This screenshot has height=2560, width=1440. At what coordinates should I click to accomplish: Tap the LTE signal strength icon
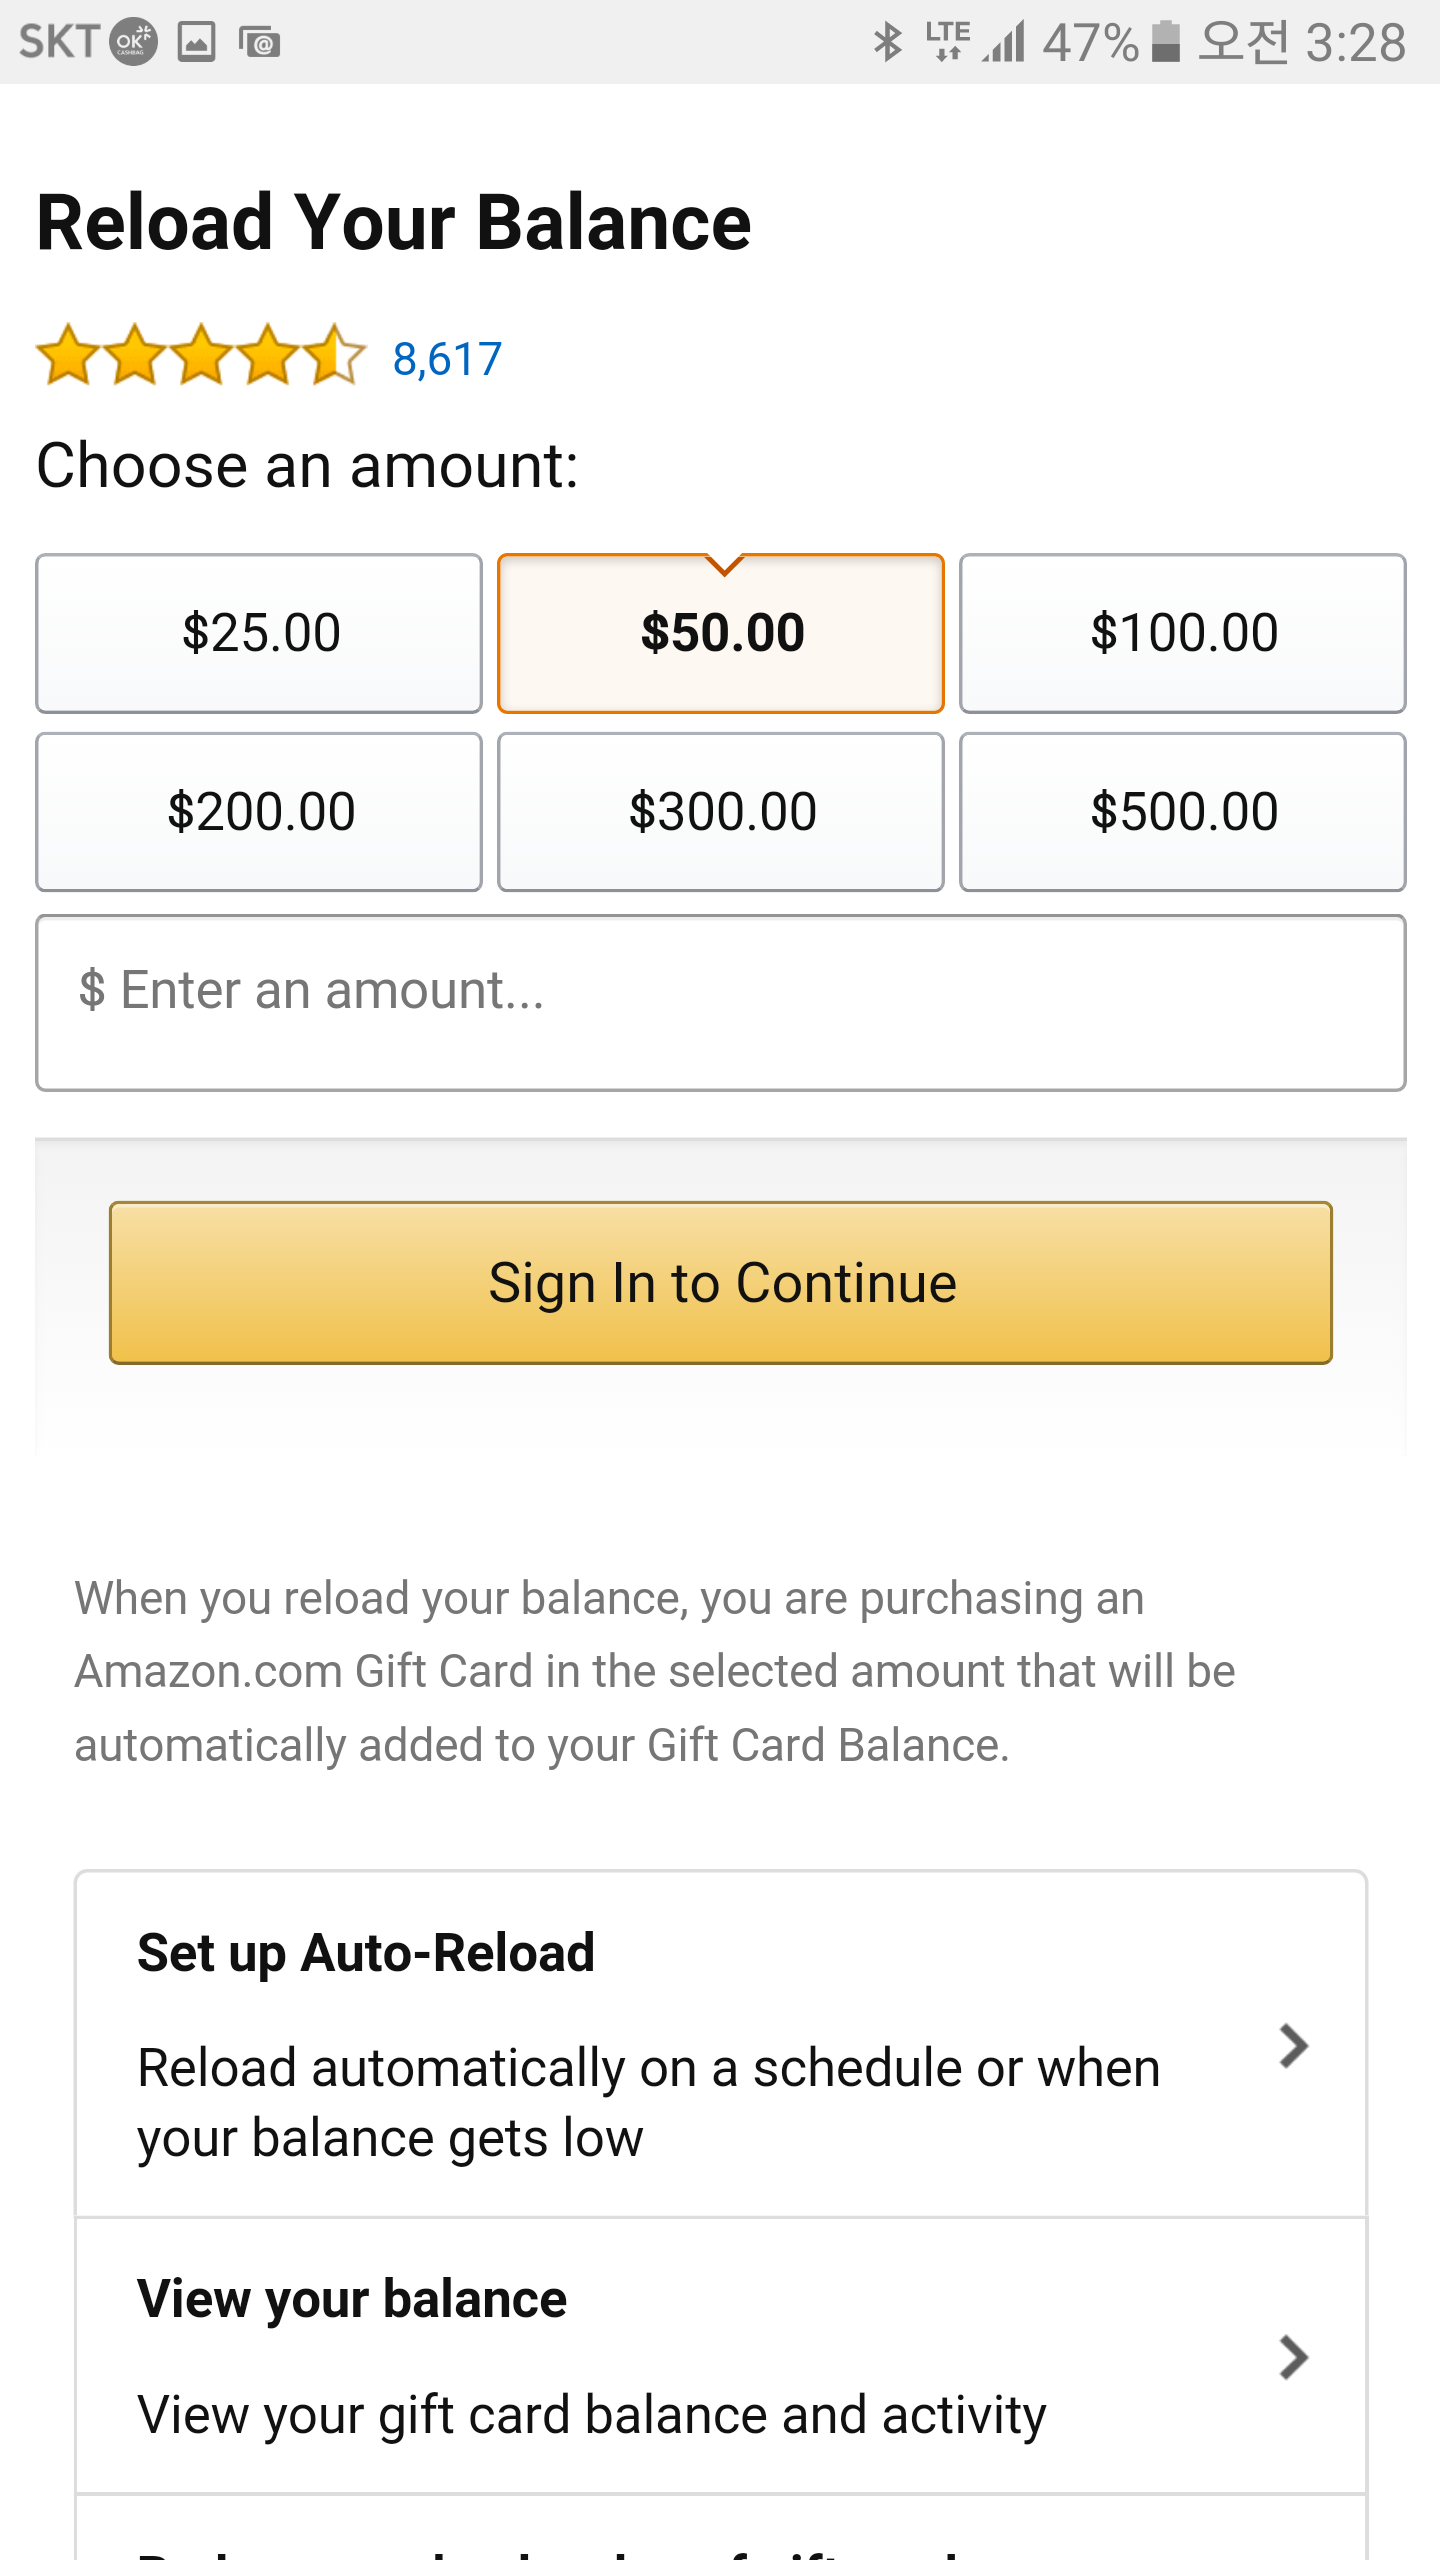pyautogui.click(x=974, y=42)
